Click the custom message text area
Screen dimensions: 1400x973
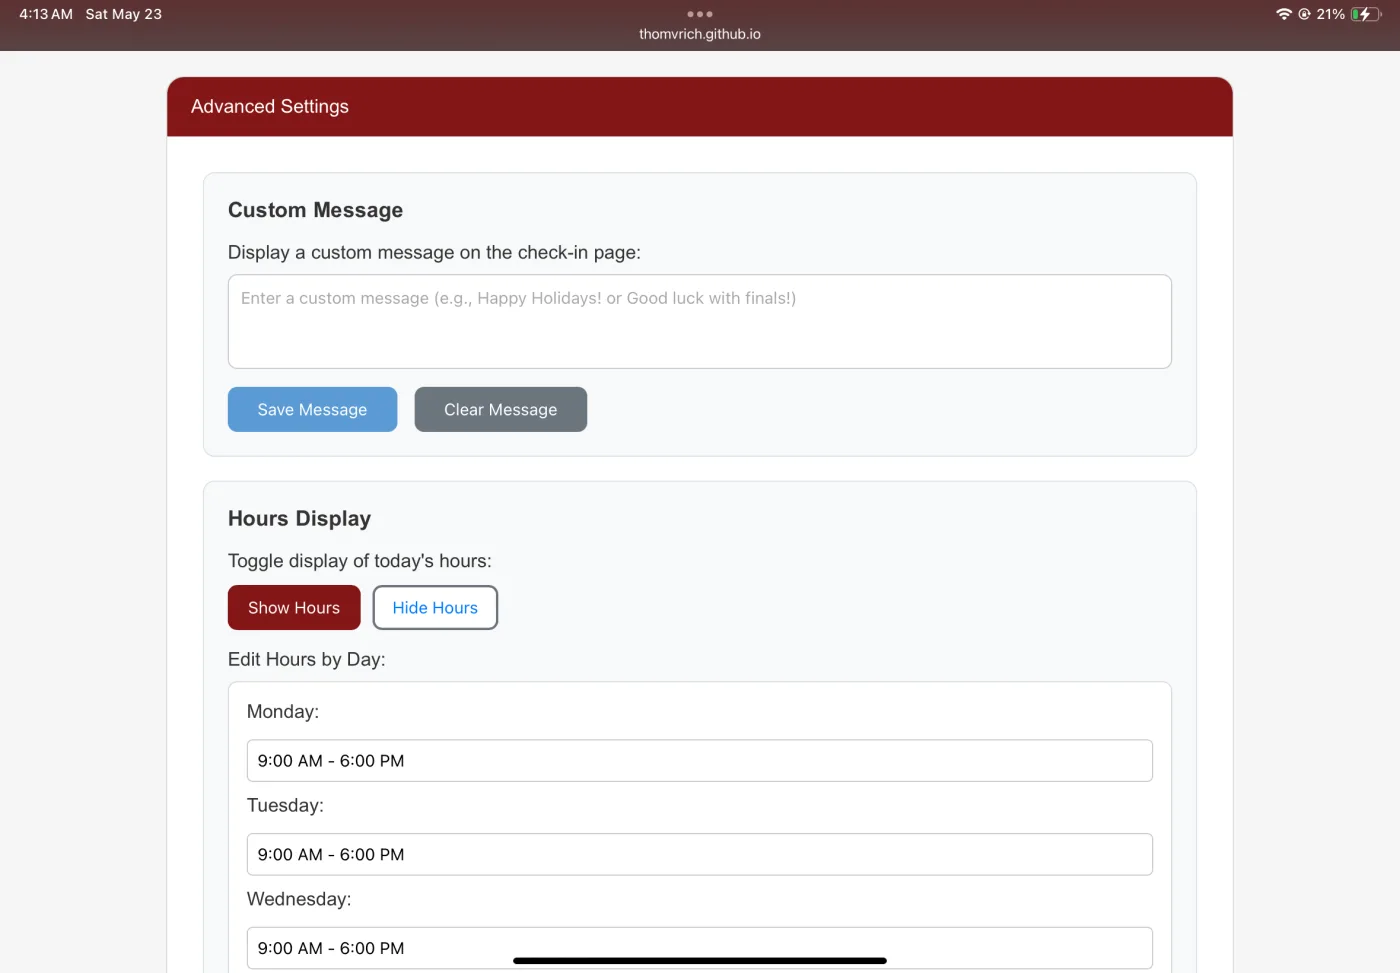(700, 321)
